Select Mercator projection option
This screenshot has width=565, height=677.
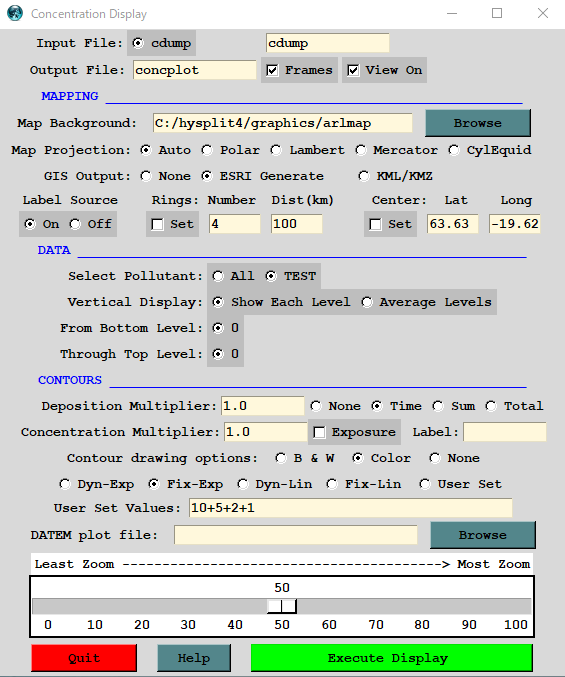click(x=360, y=150)
